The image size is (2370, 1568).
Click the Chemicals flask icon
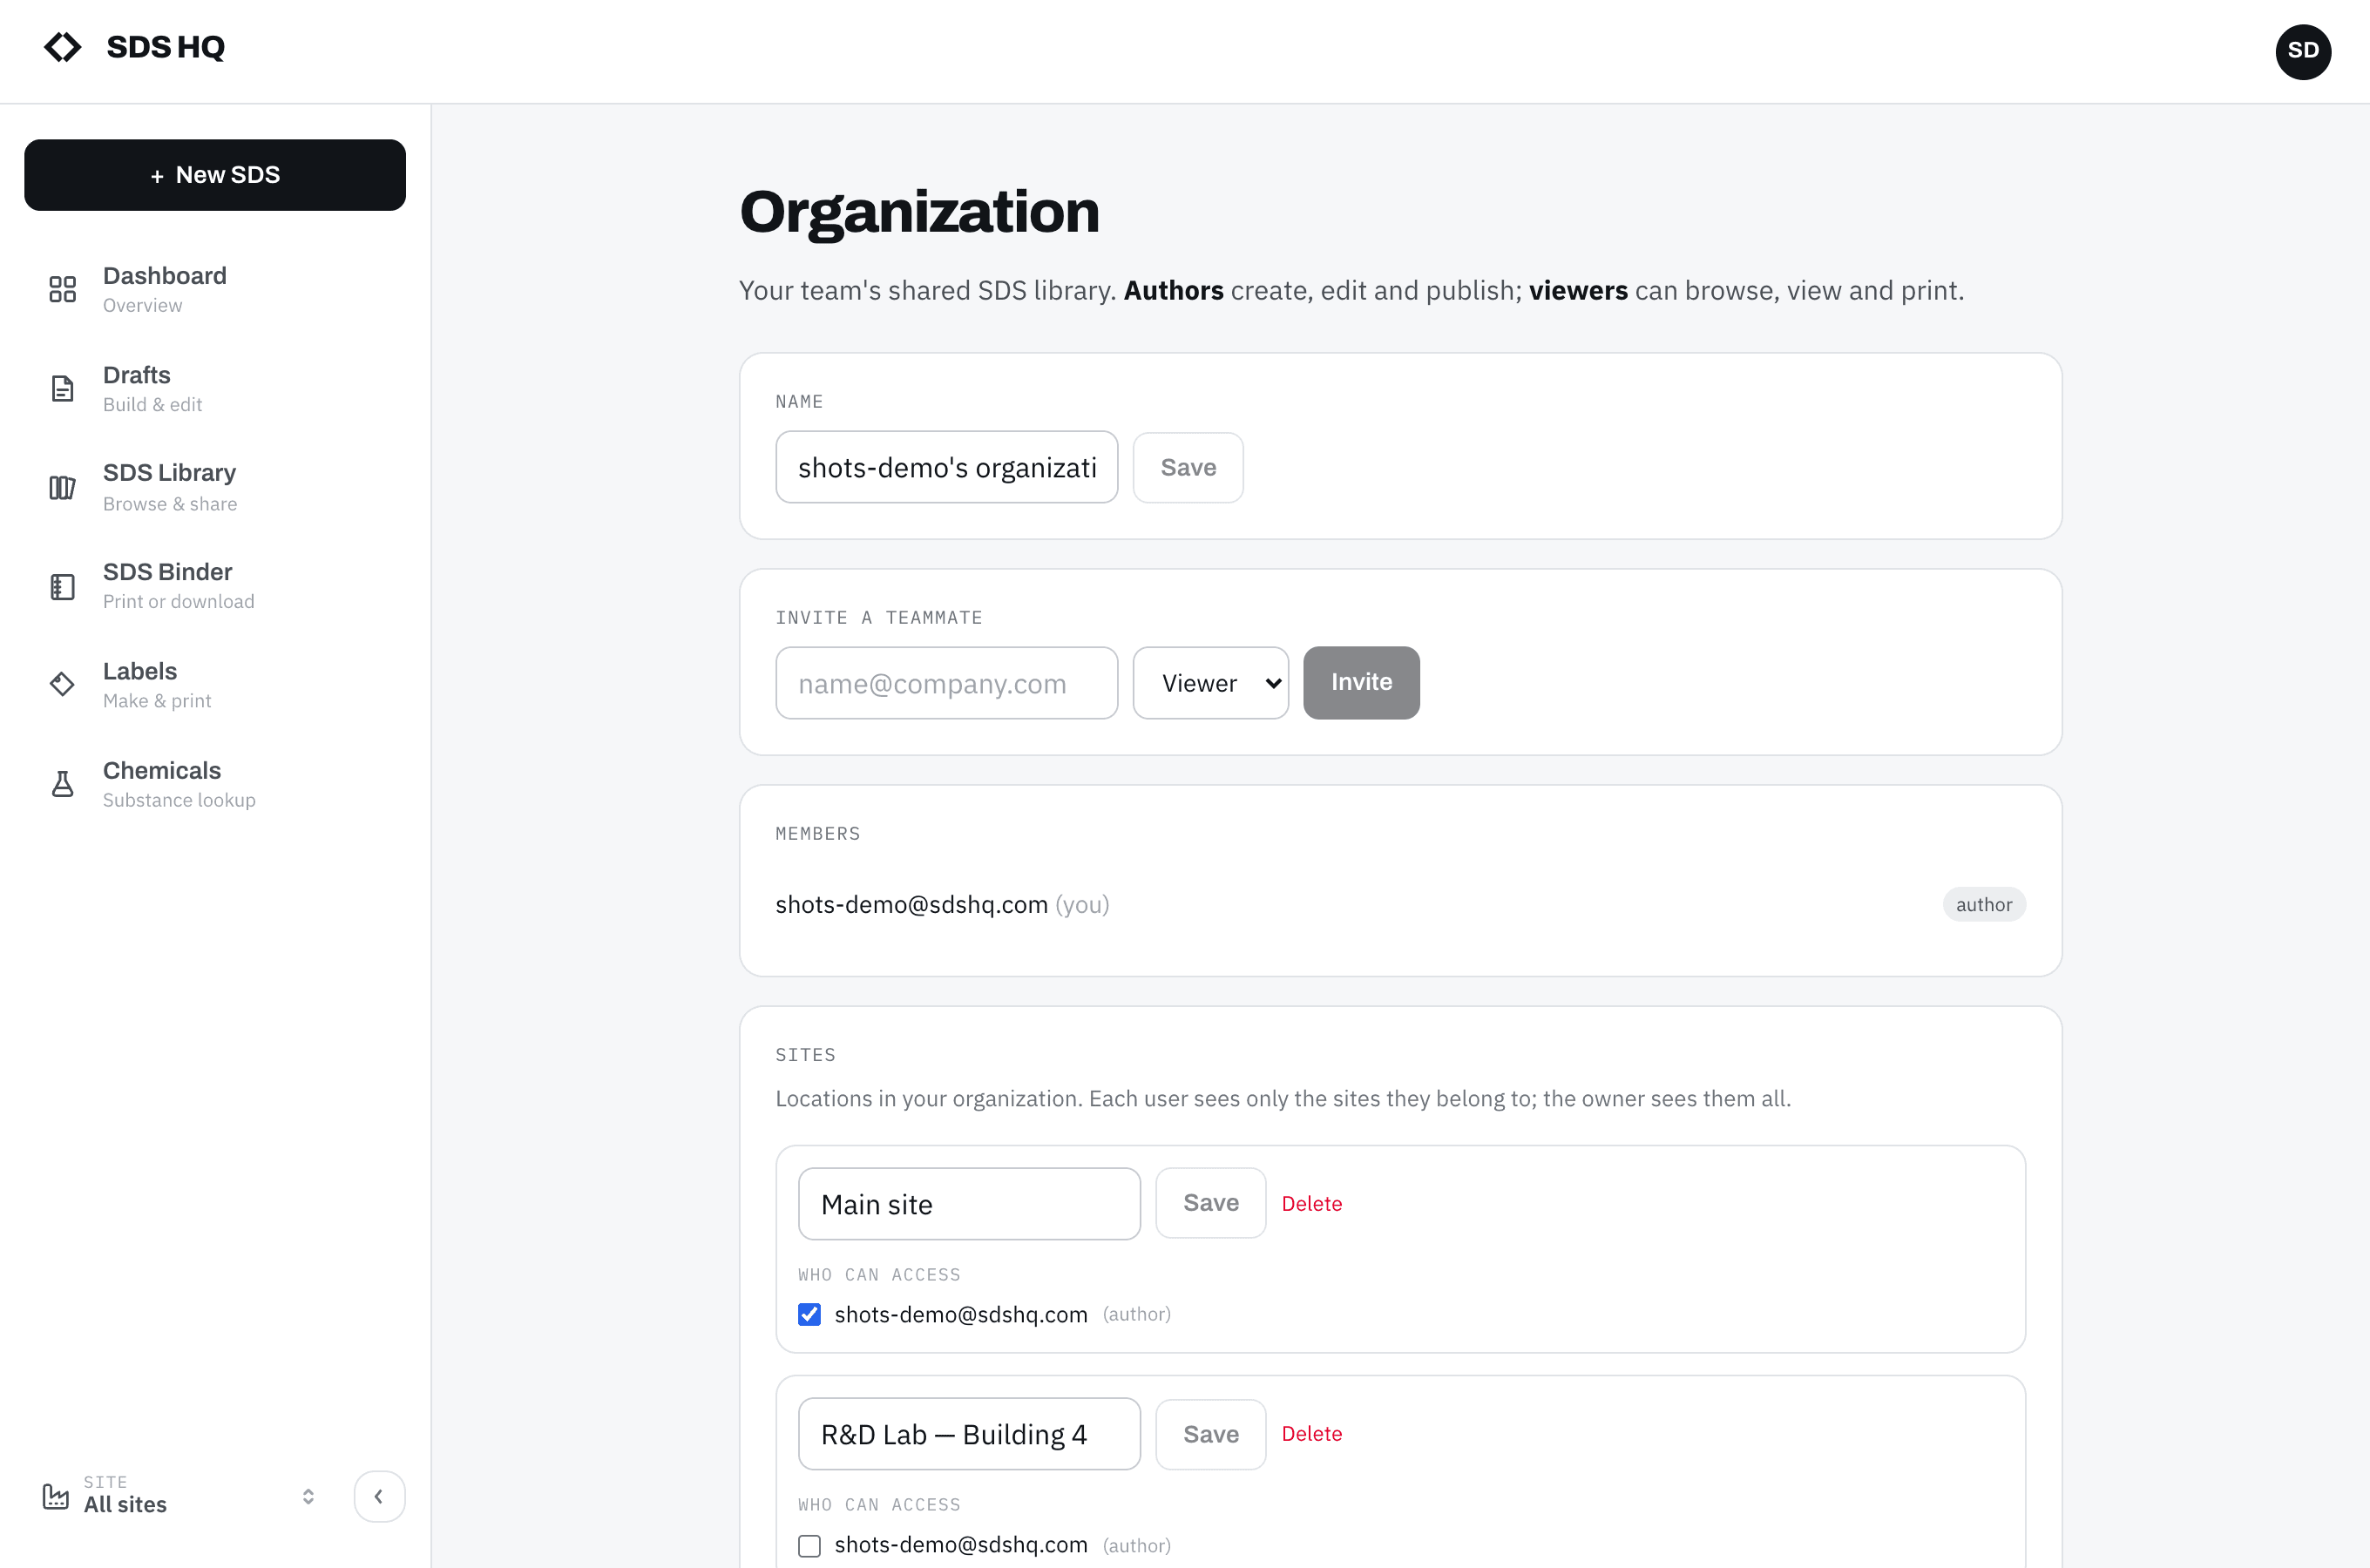(62, 783)
